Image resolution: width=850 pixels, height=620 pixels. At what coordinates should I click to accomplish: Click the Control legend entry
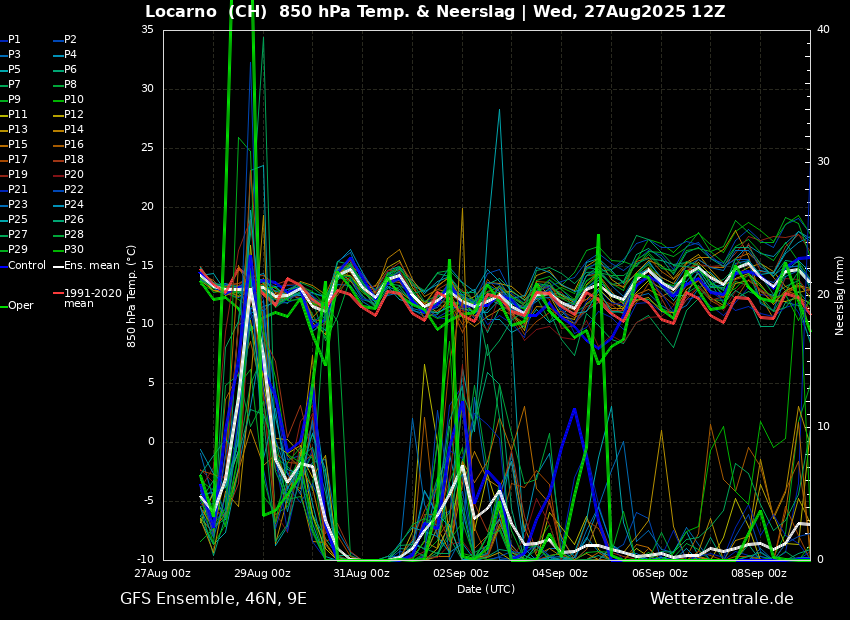(x=27, y=265)
